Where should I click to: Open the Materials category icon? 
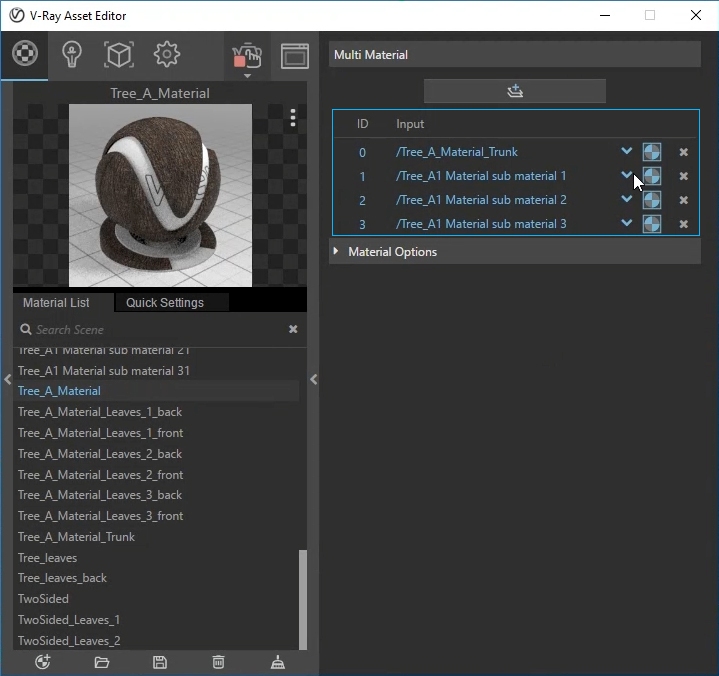pyautogui.click(x=25, y=54)
